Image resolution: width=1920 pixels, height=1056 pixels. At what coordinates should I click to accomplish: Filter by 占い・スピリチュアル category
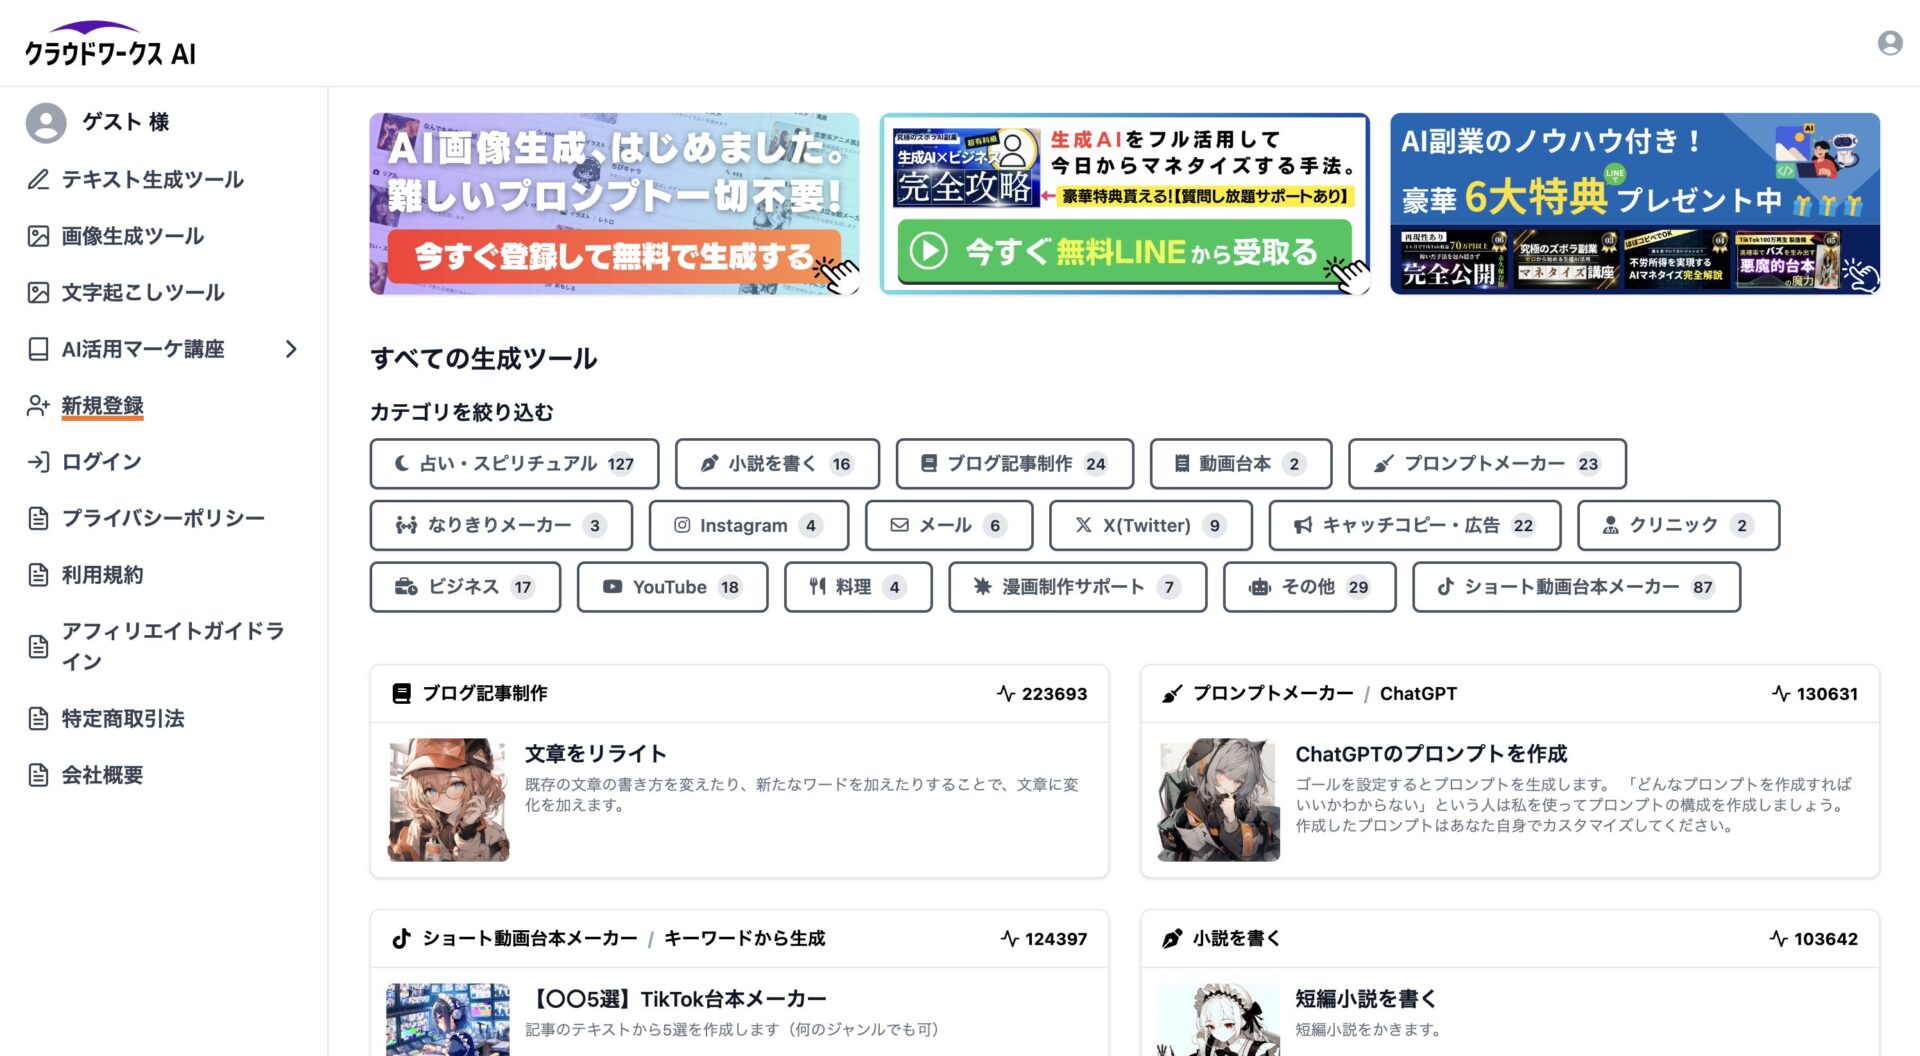click(514, 464)
